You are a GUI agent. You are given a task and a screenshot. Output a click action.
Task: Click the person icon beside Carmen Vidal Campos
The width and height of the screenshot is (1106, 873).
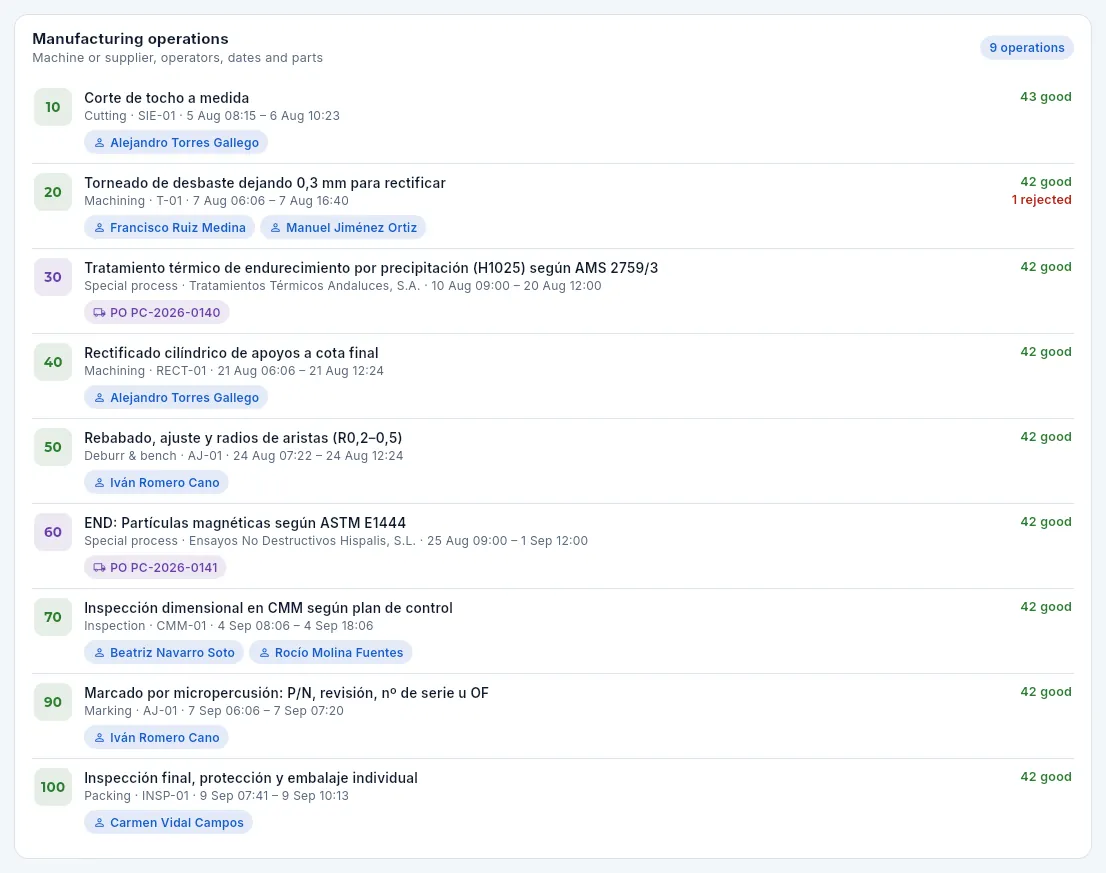coord(99,823)
